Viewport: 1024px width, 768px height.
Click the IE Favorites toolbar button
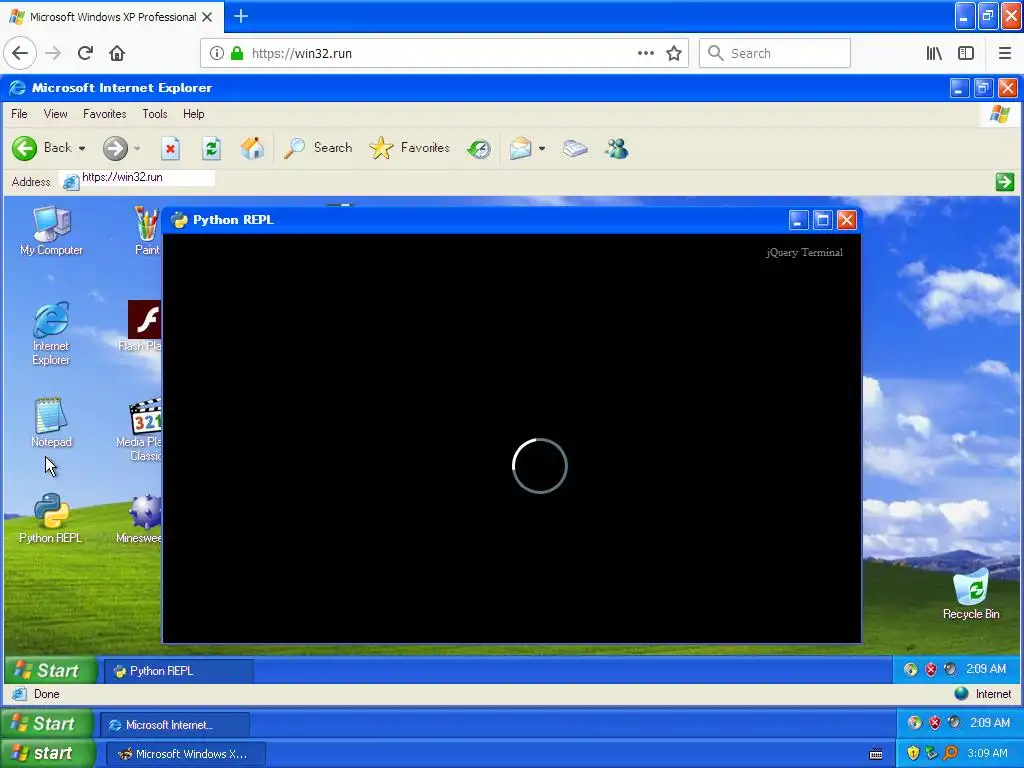[x=409, y=148]
